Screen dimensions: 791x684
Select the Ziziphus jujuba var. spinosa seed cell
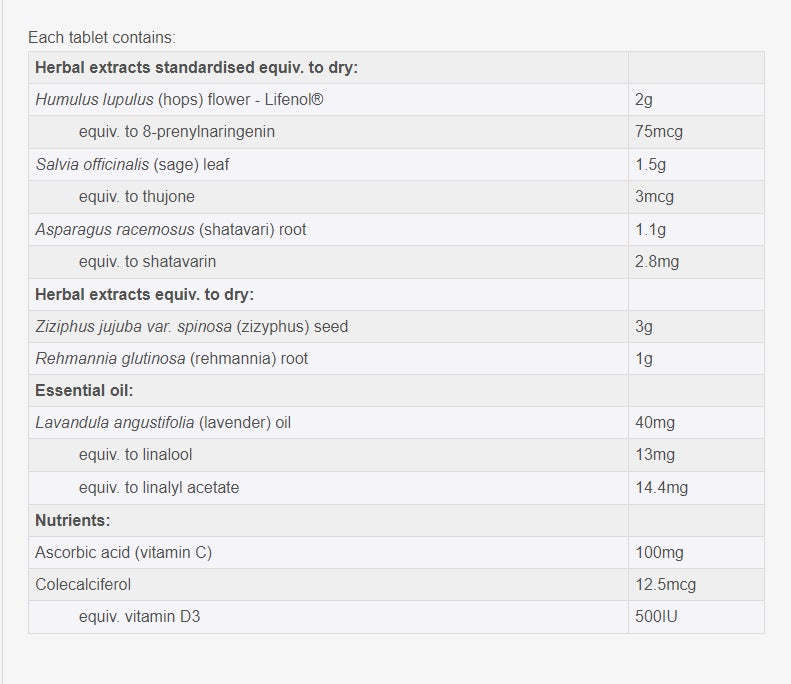192,326
